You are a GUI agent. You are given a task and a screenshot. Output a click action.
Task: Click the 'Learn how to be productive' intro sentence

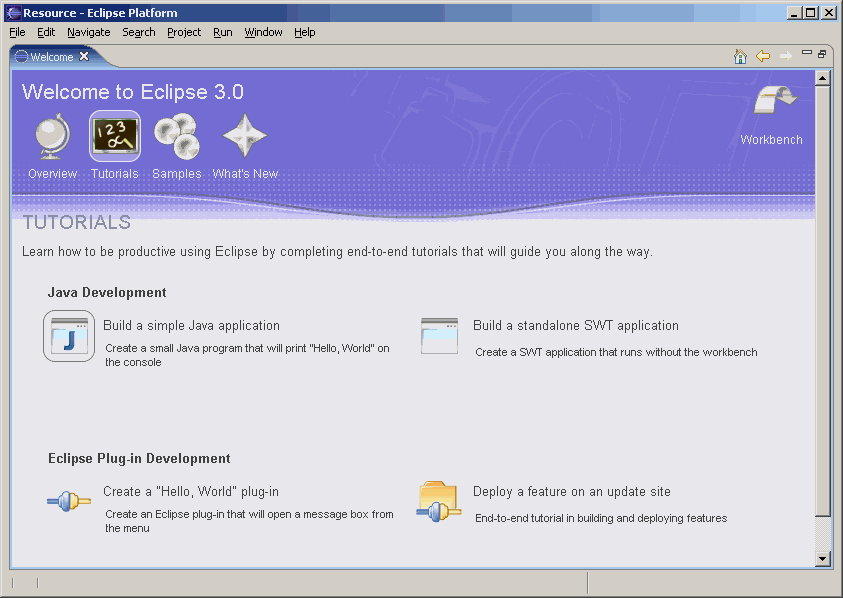[x=337, y=252]
